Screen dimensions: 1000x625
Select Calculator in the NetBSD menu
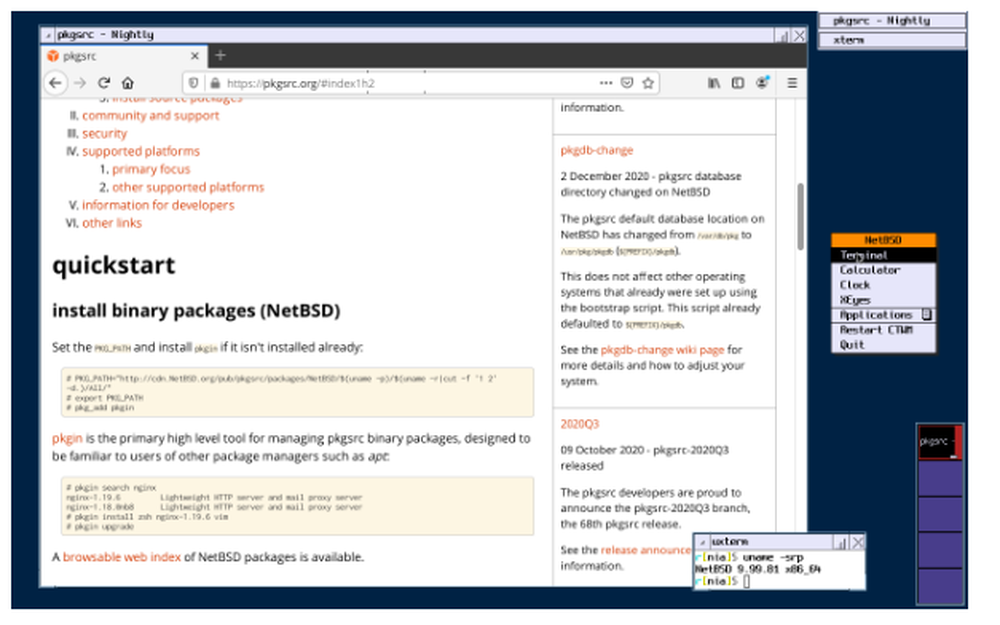coord(883,270)
